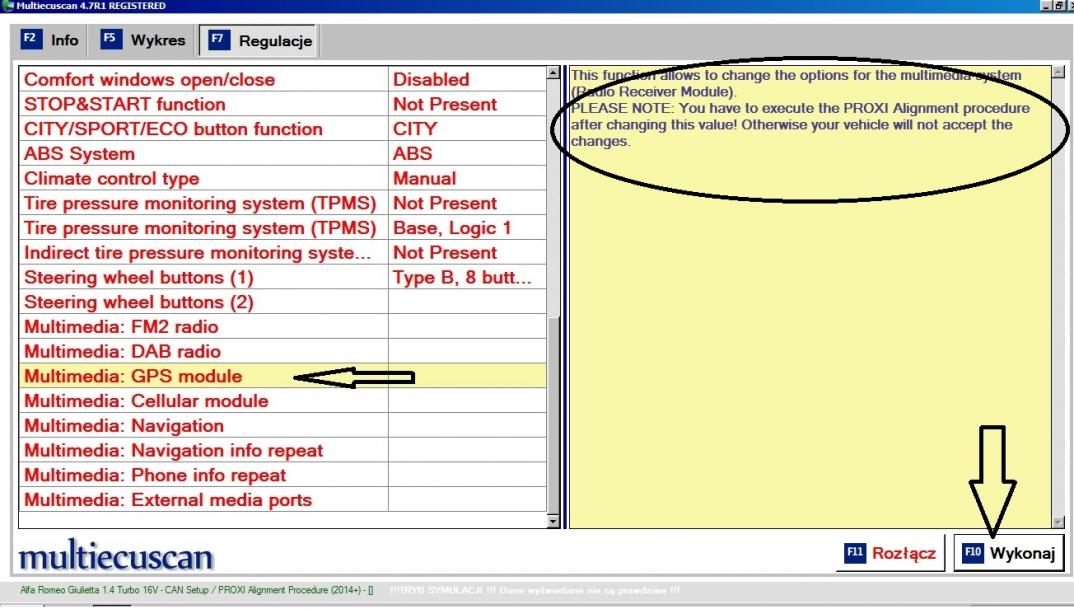Click the CITY value cell
This screenshot has height=609, width=1074.
point(467,129)
